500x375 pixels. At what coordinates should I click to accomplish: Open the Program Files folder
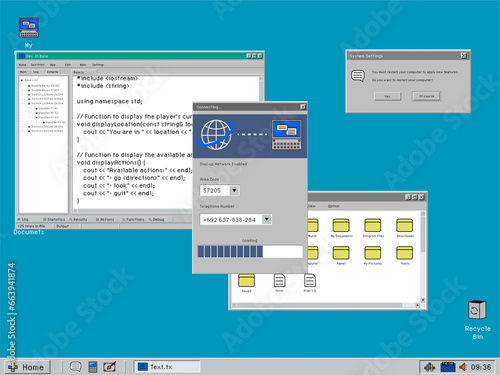coord(373,226)
